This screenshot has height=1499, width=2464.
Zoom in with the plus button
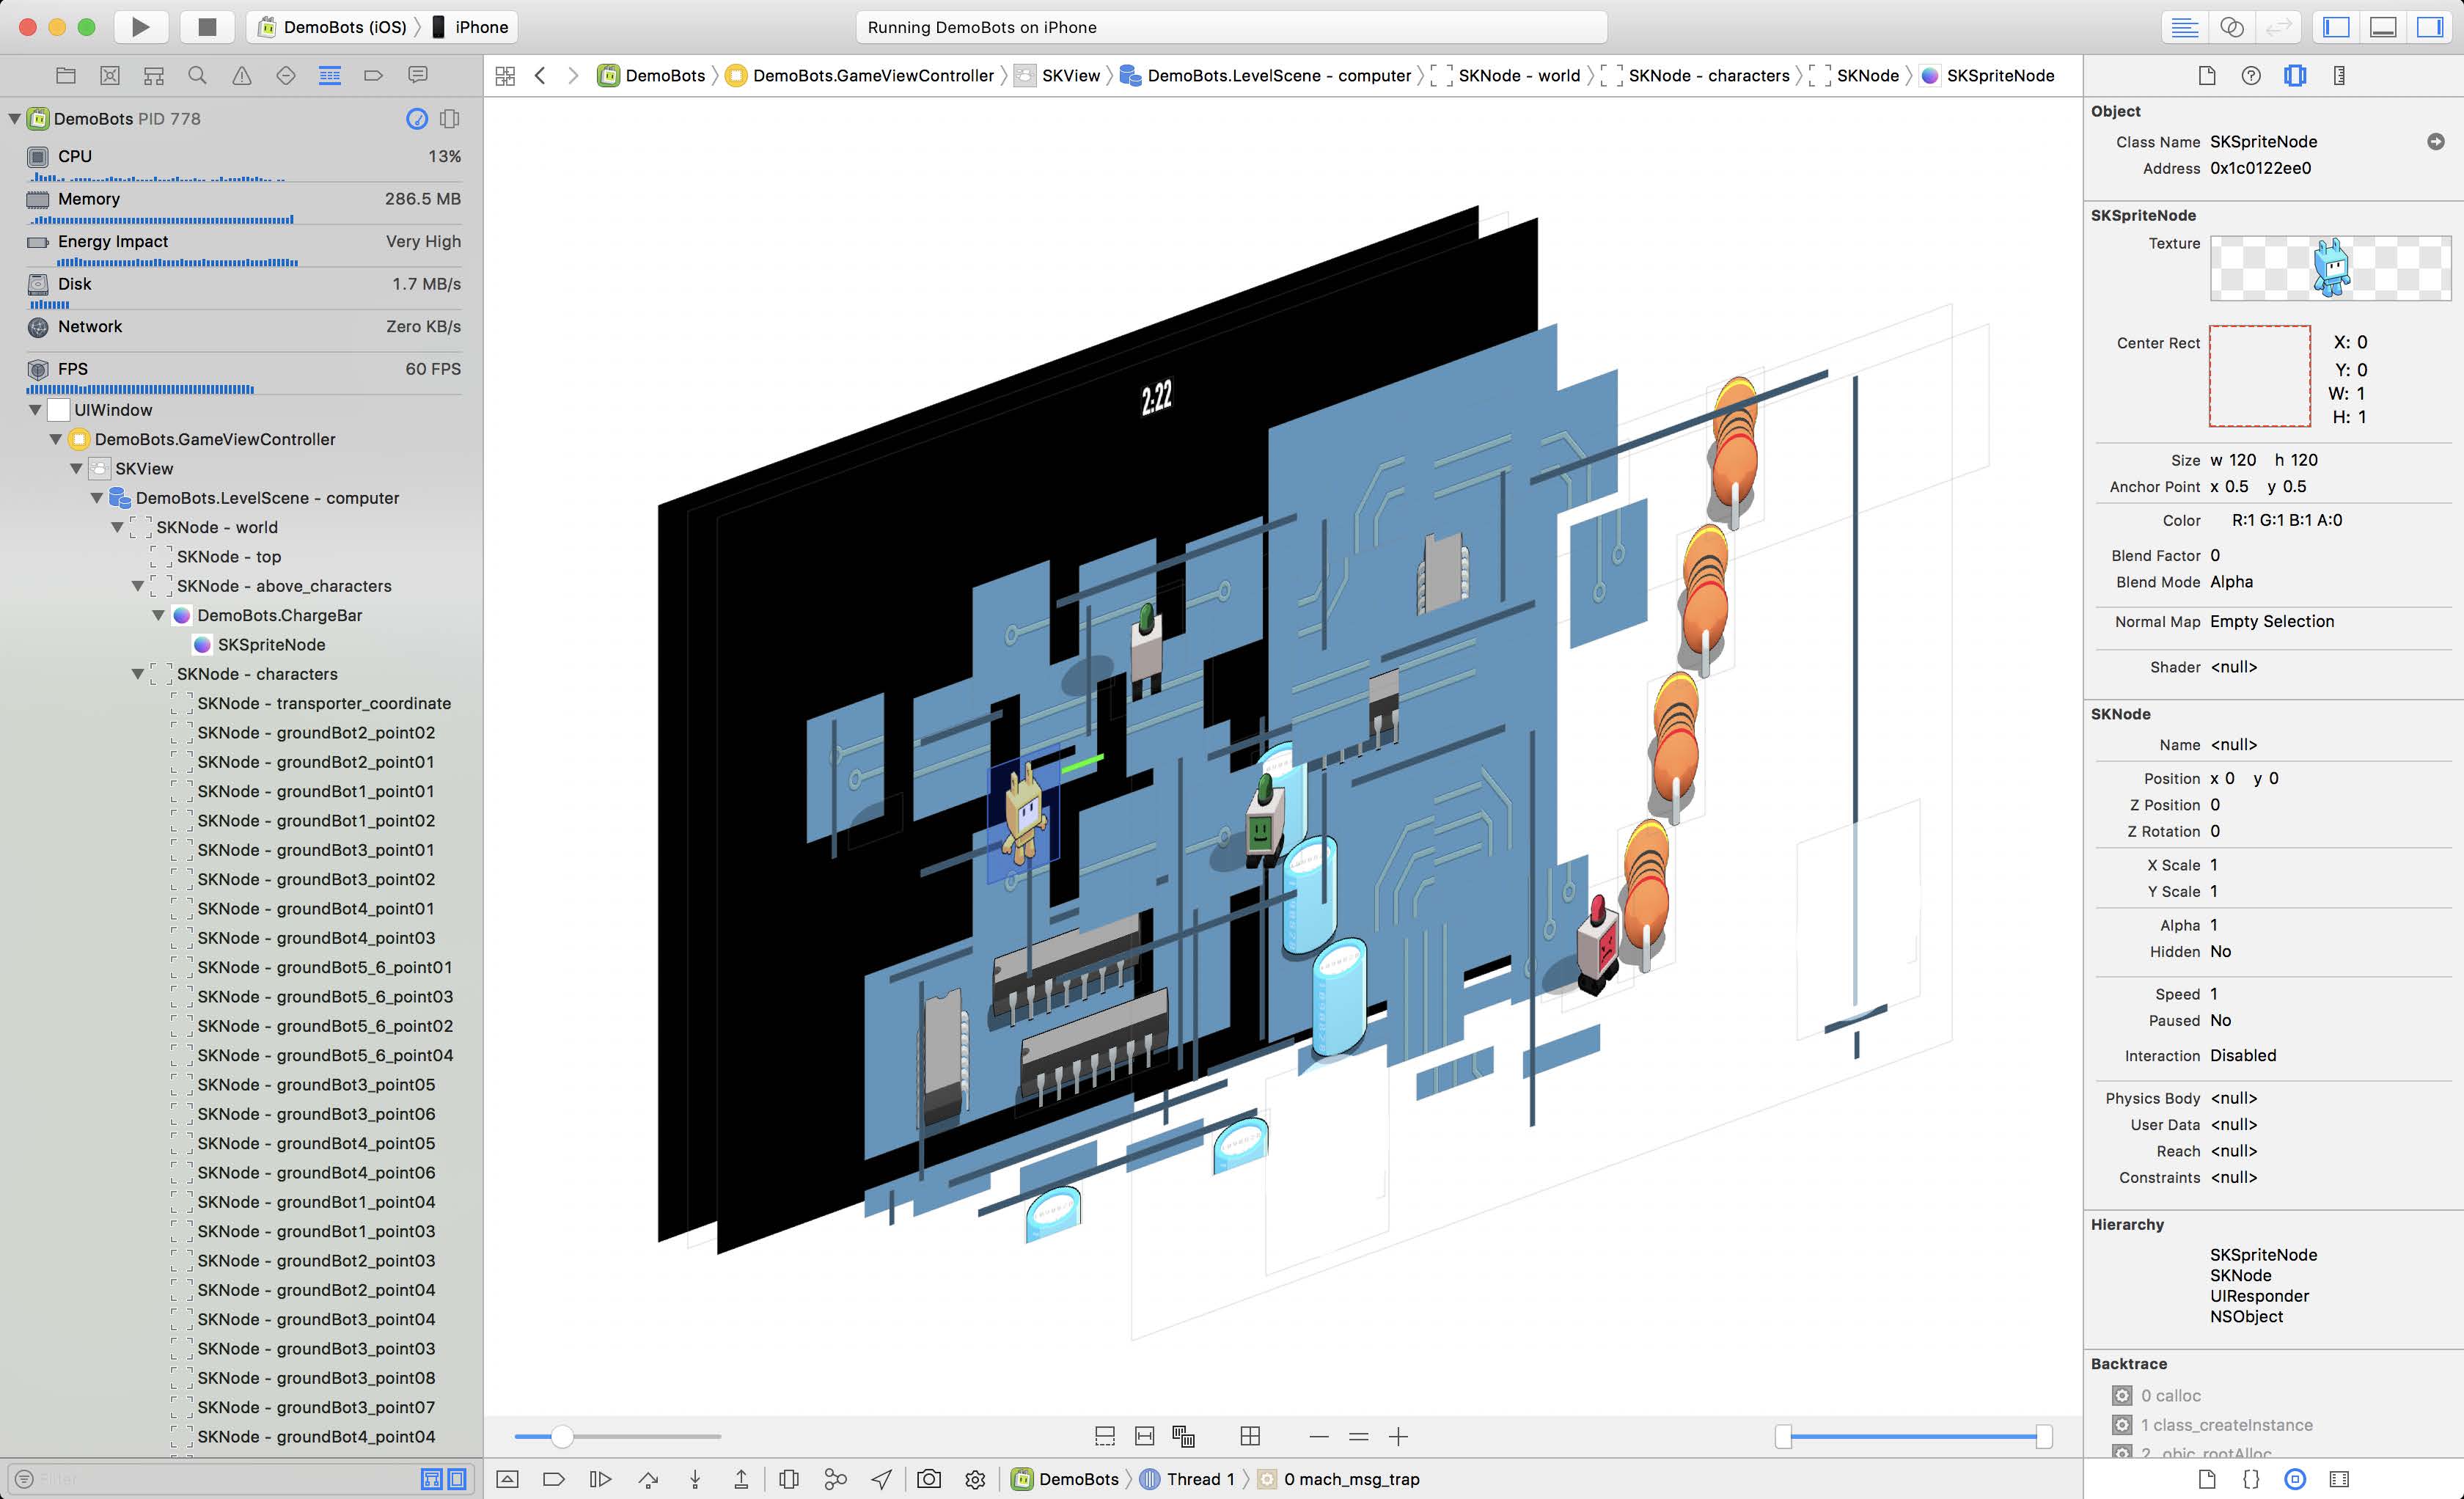[x=1398, y=1437]
